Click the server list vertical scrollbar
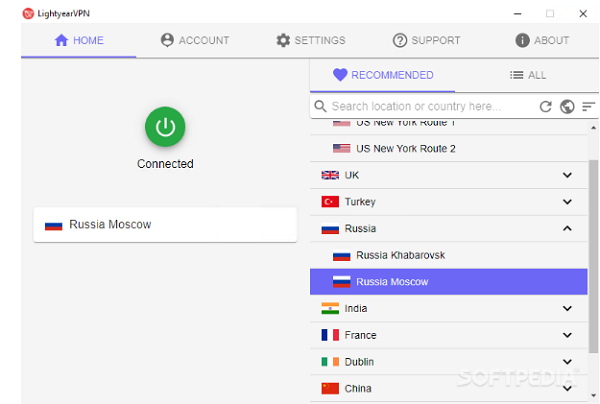600x404 pixels. pyautogui.click(x=593, y=256)
